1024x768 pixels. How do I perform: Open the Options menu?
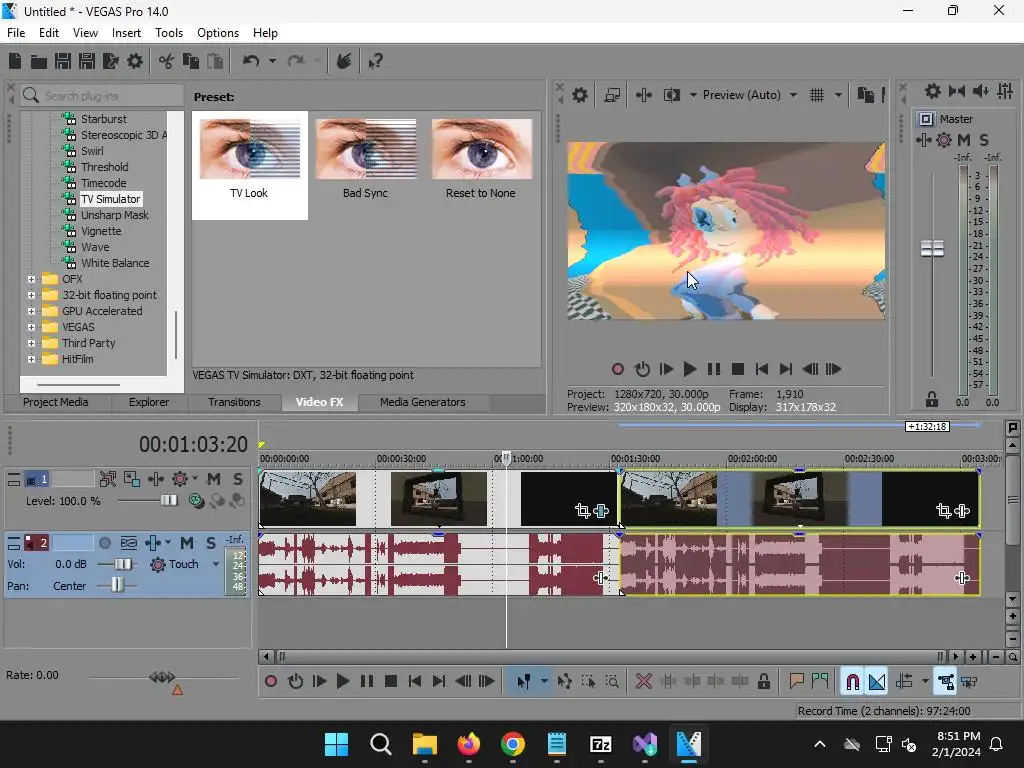217,33
